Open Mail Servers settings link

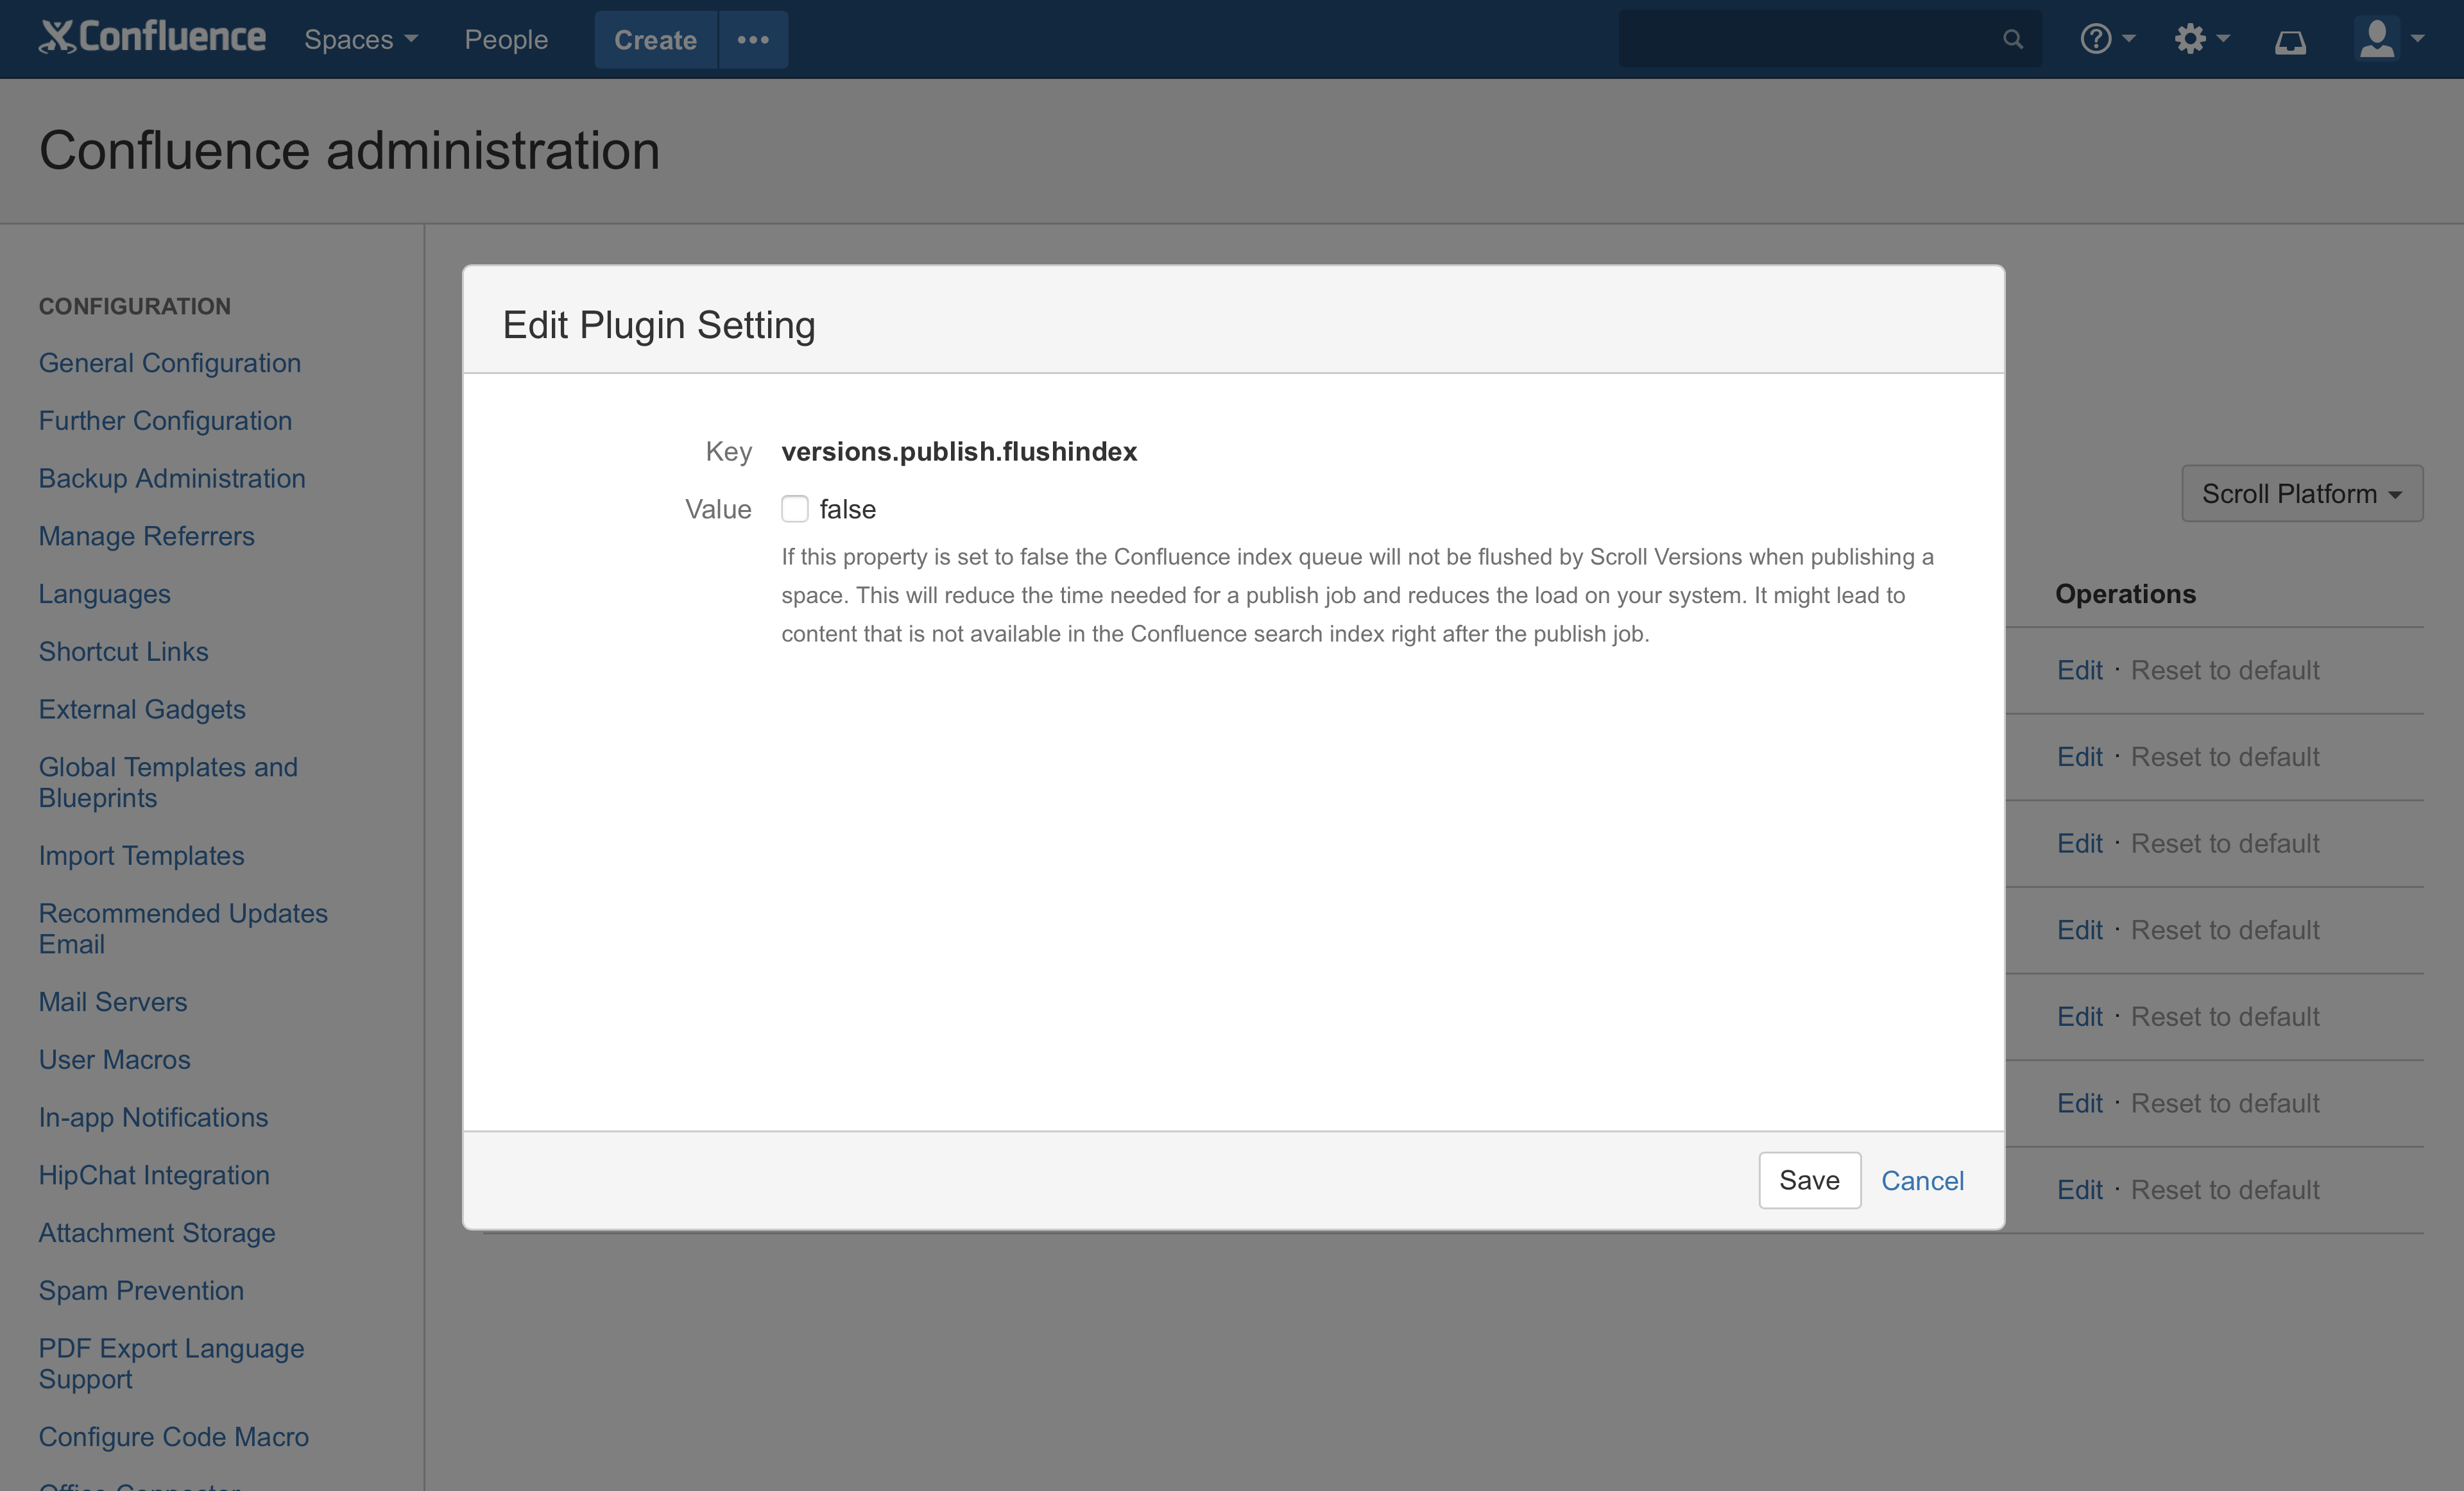(112, 1002)
